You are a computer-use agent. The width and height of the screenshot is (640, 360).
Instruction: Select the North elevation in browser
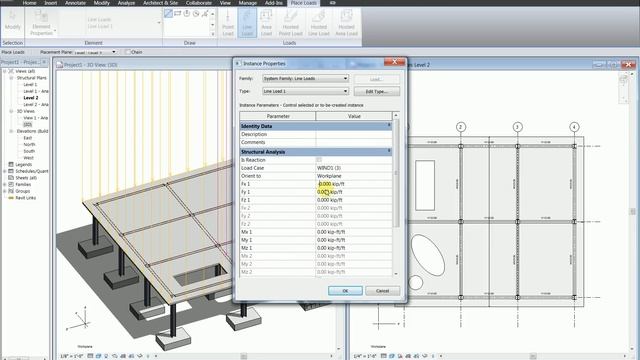[x=29, y=144]
